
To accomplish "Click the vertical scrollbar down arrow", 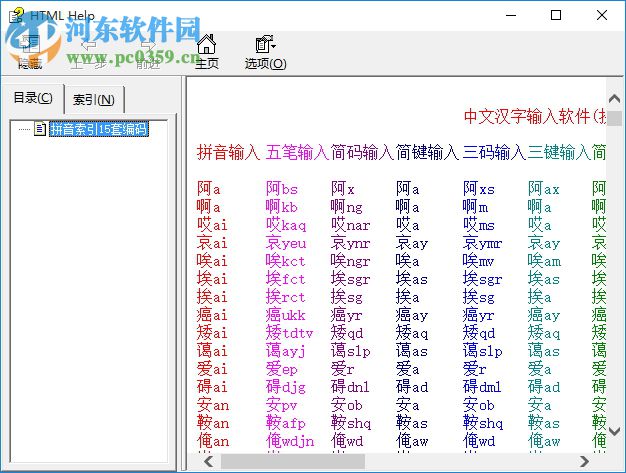I will click(614, 431).
